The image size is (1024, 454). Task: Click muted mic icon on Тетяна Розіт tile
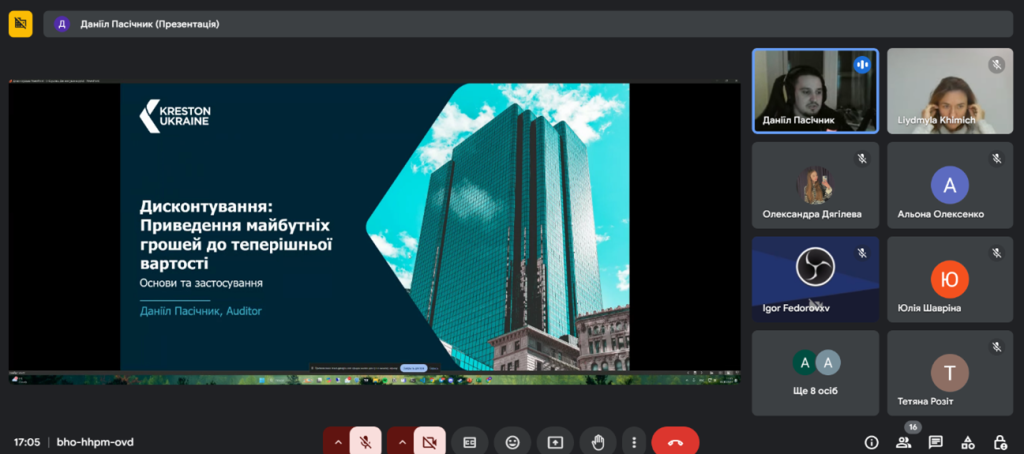tap(997, 346)
